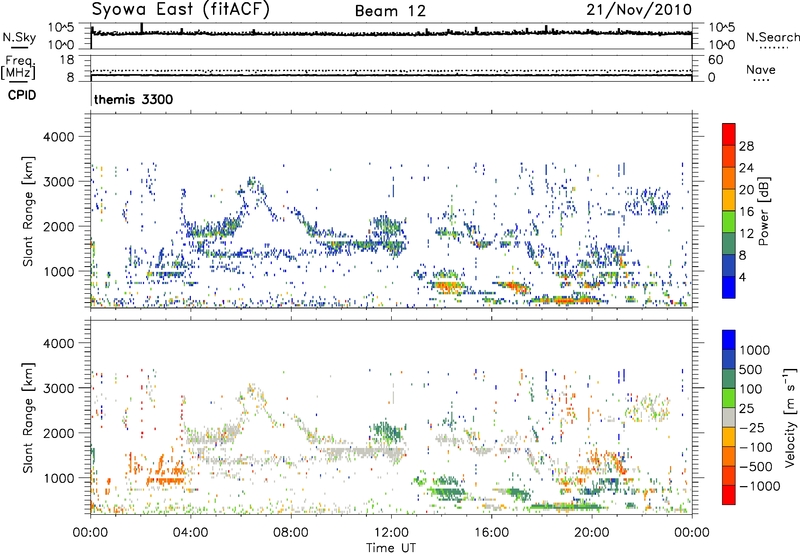Select the '16' power colorbar label

pos(746,212)
